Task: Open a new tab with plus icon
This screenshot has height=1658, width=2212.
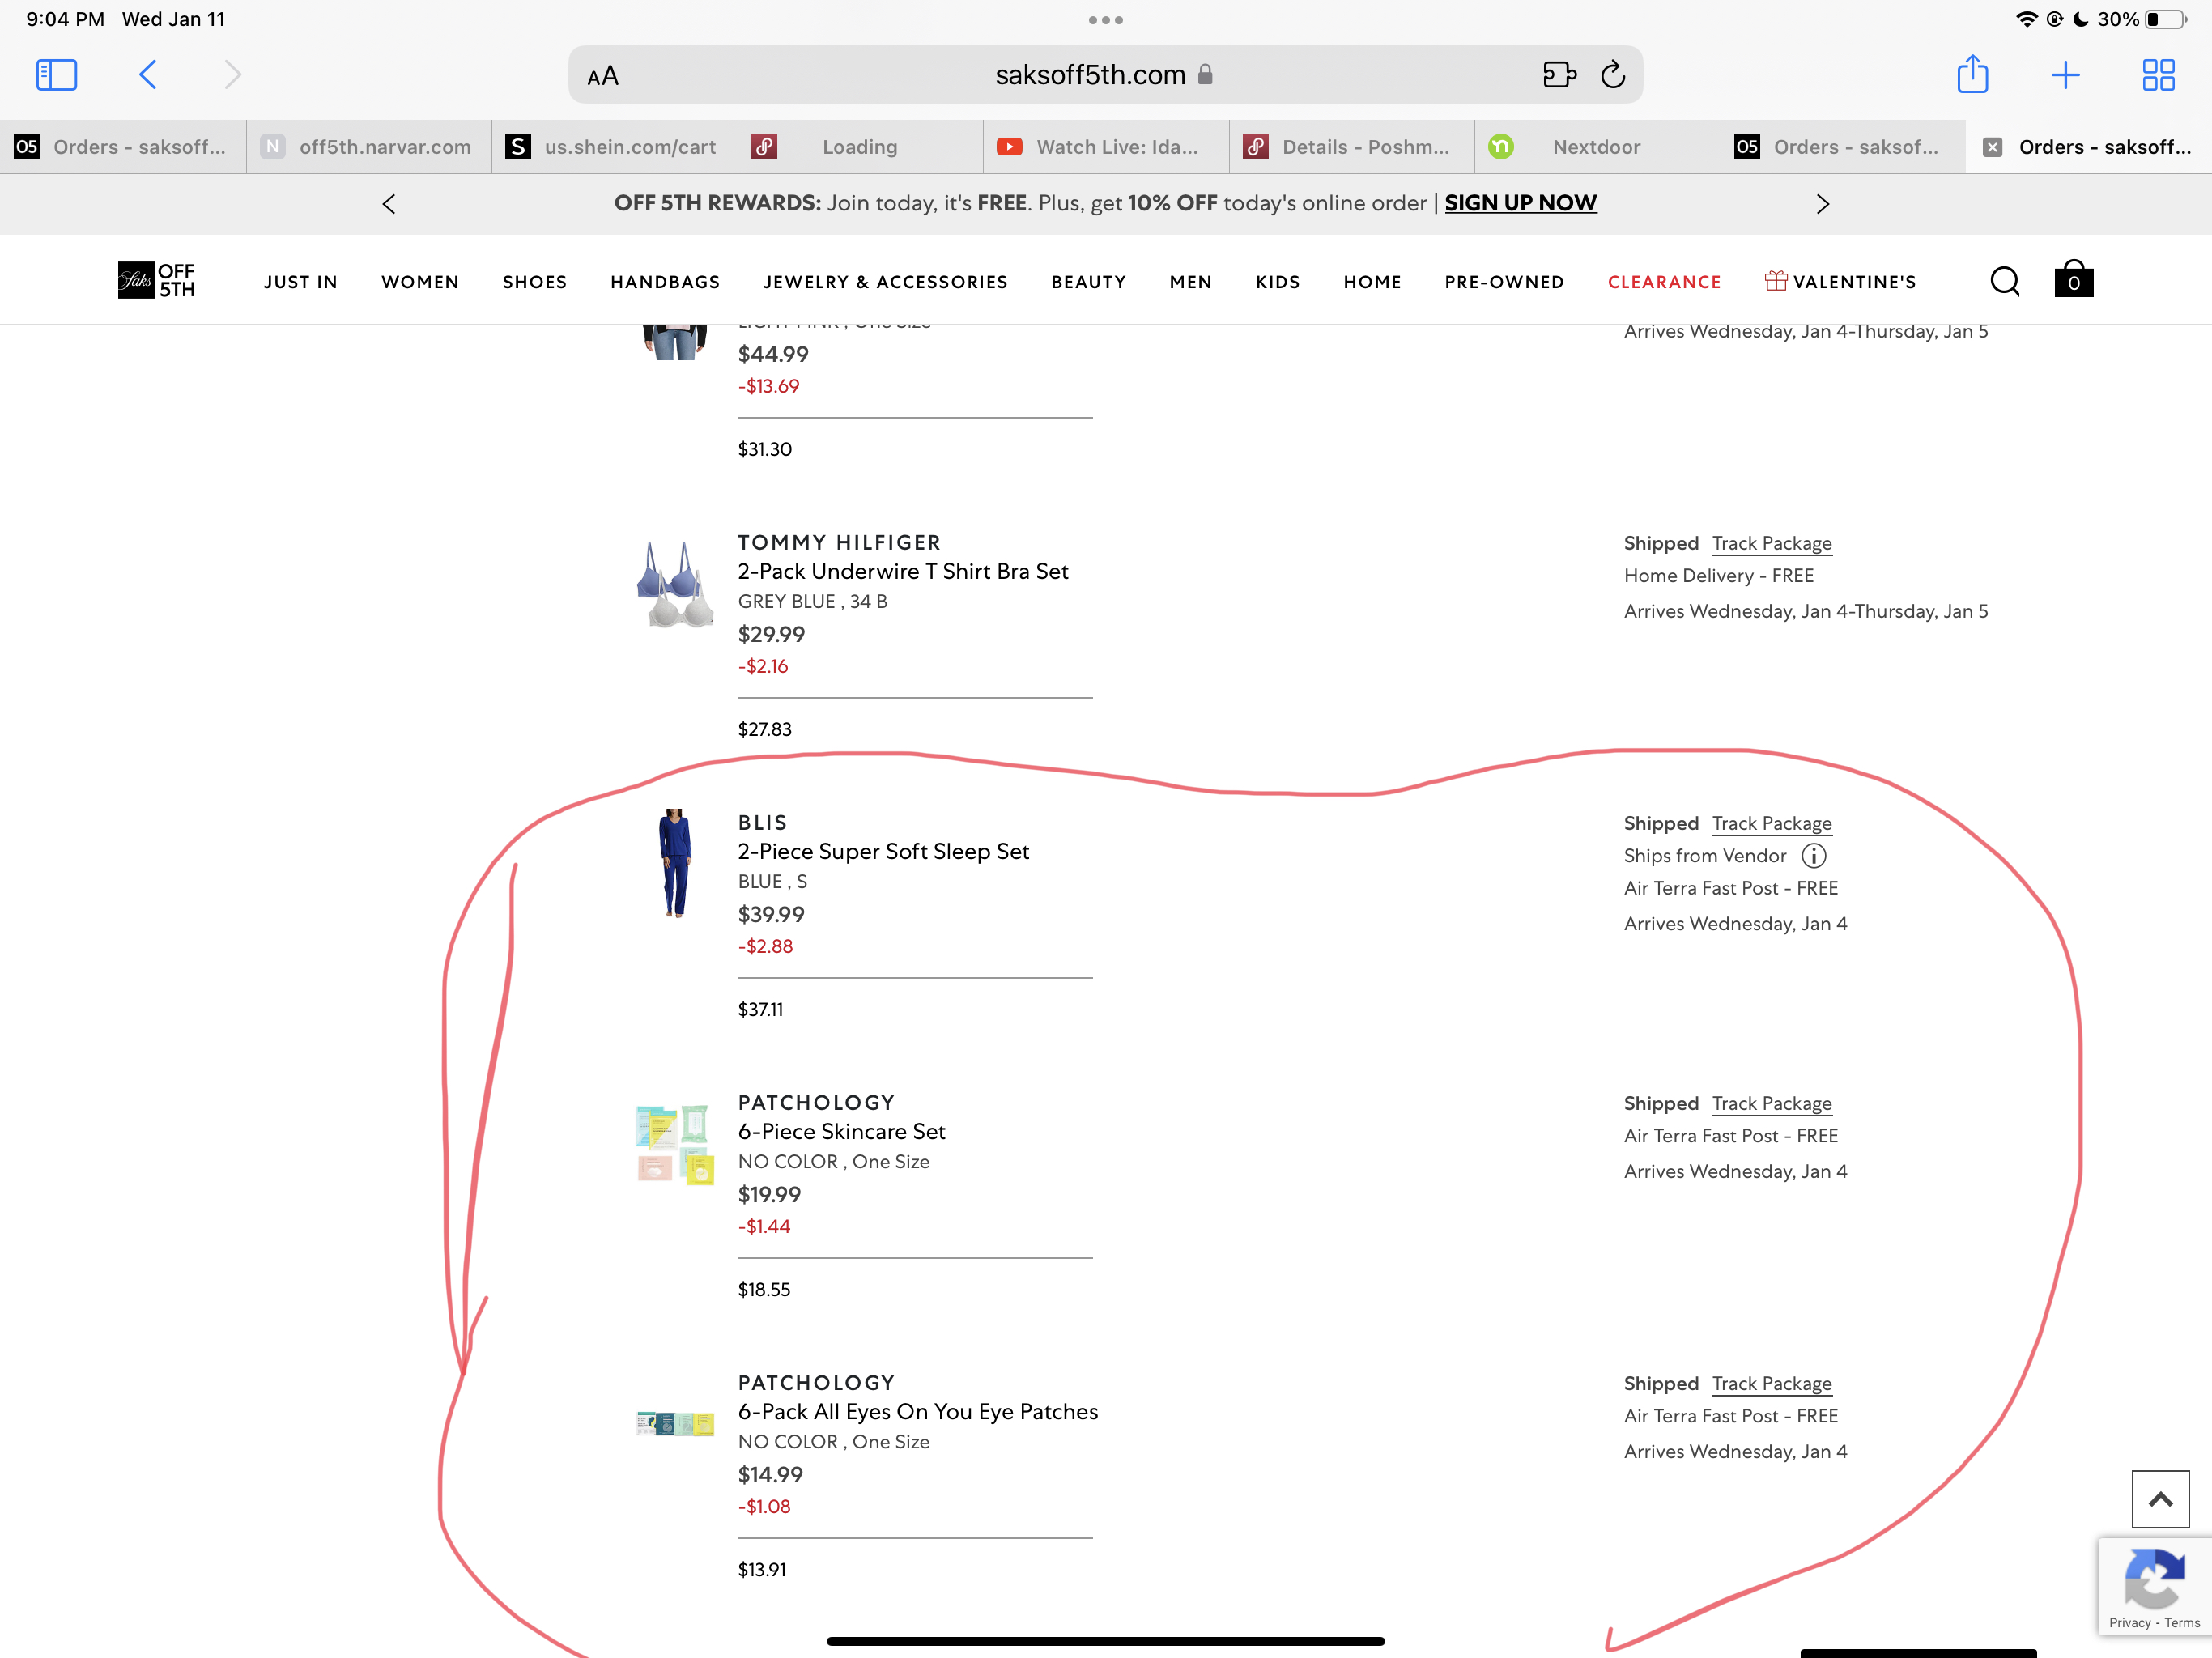Action: (x=2065, y=75)
